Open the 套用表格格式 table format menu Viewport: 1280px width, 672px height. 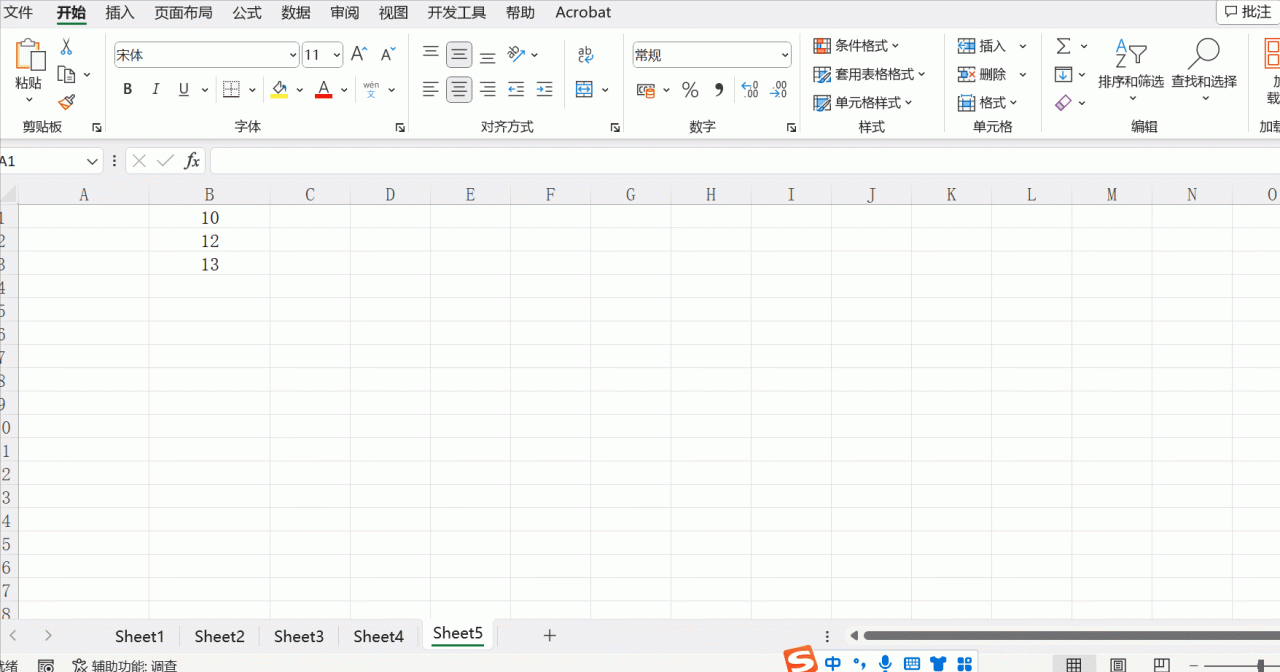pyautogui.click(x=869, y=74)
